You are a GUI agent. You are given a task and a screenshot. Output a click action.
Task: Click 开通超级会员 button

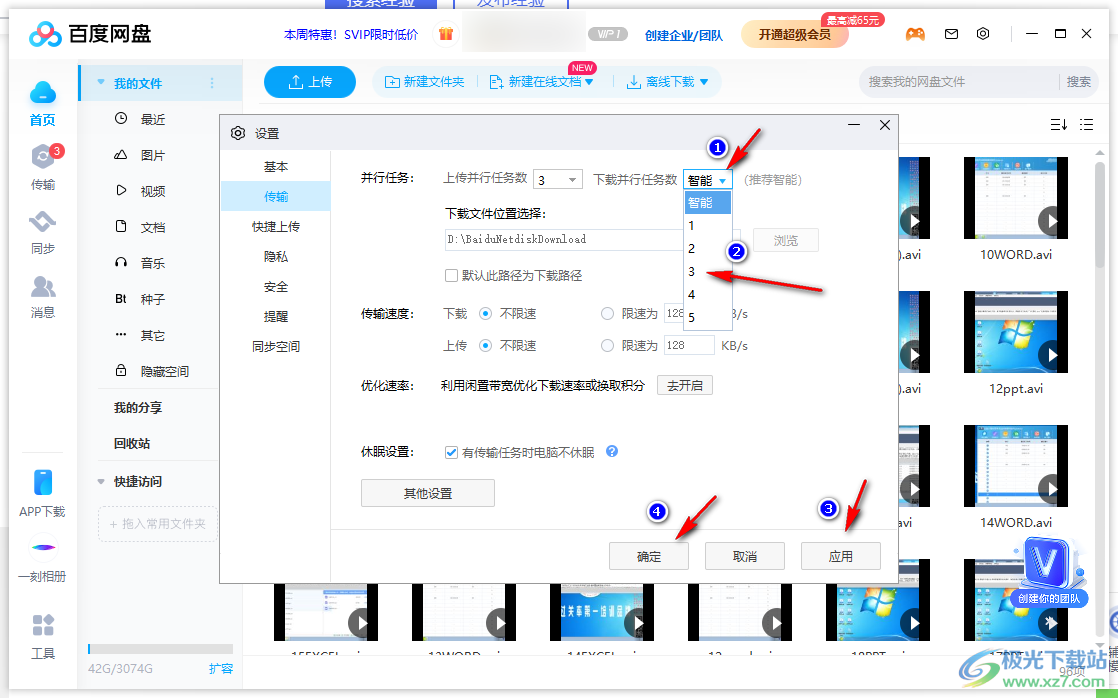tap(794, 34)
